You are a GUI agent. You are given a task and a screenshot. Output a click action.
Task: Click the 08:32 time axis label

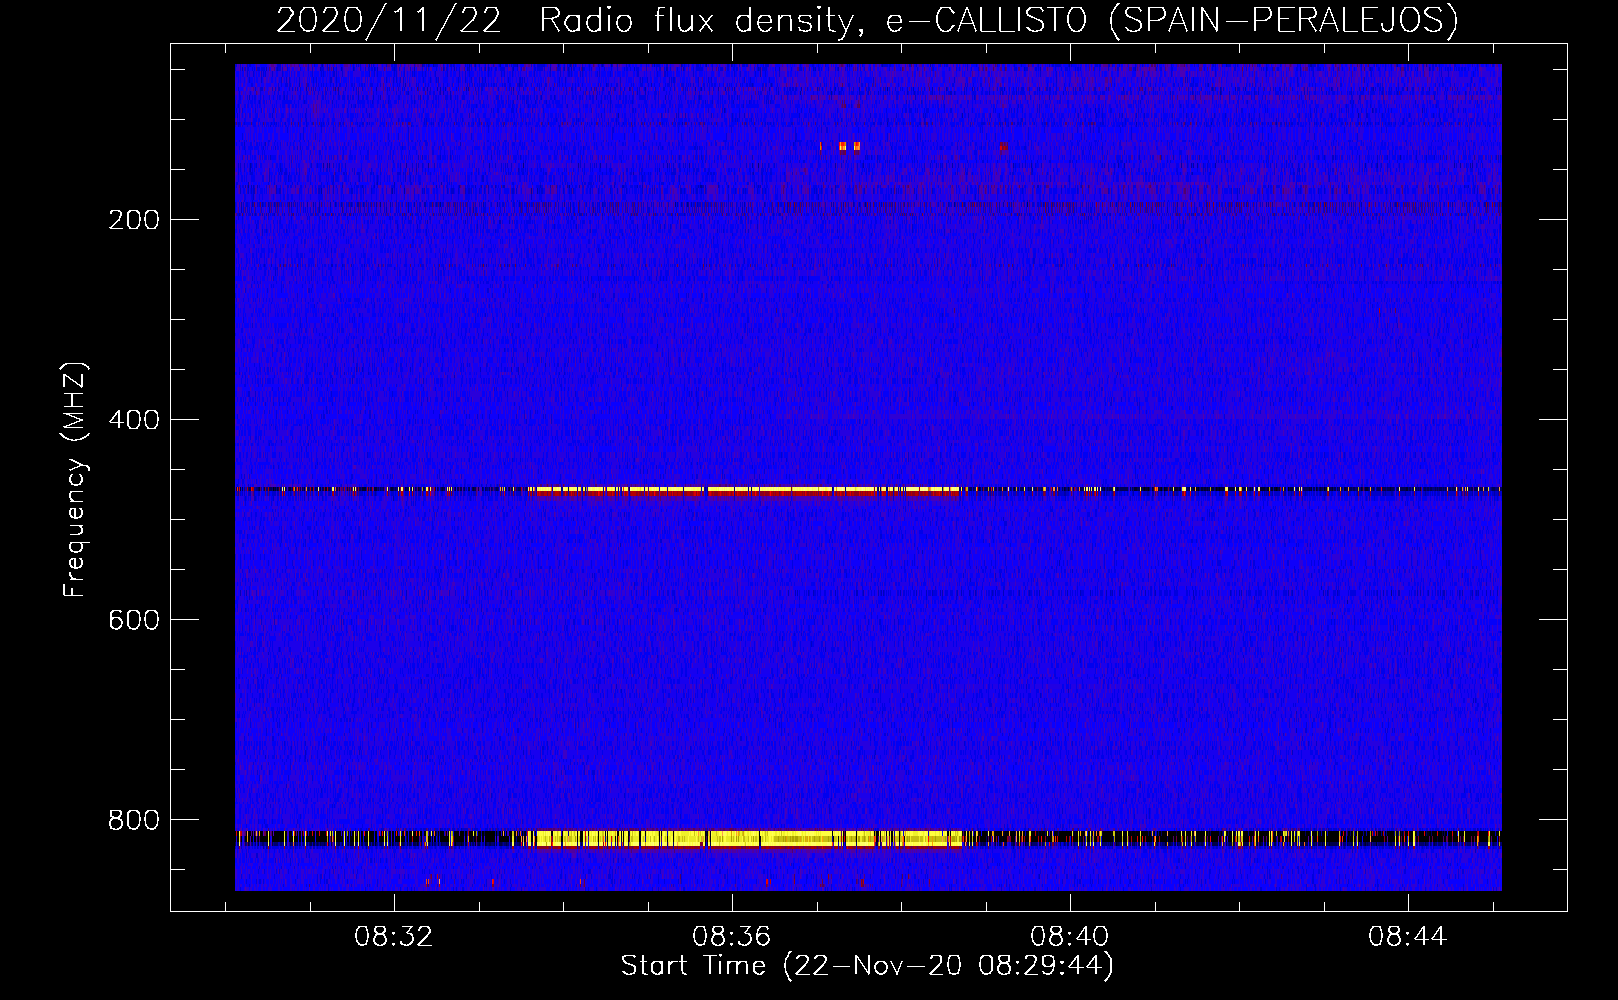coord(393,937)
